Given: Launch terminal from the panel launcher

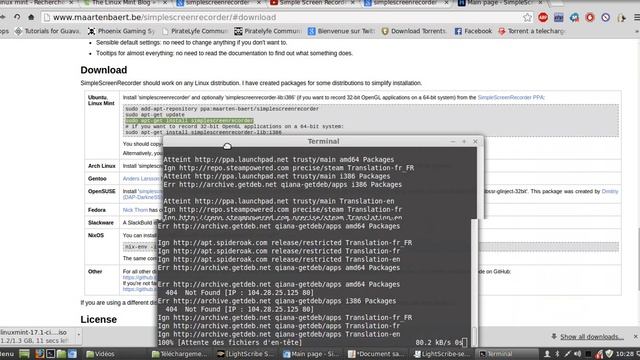Looking at the screenshot, I should [x=50, y=354].
